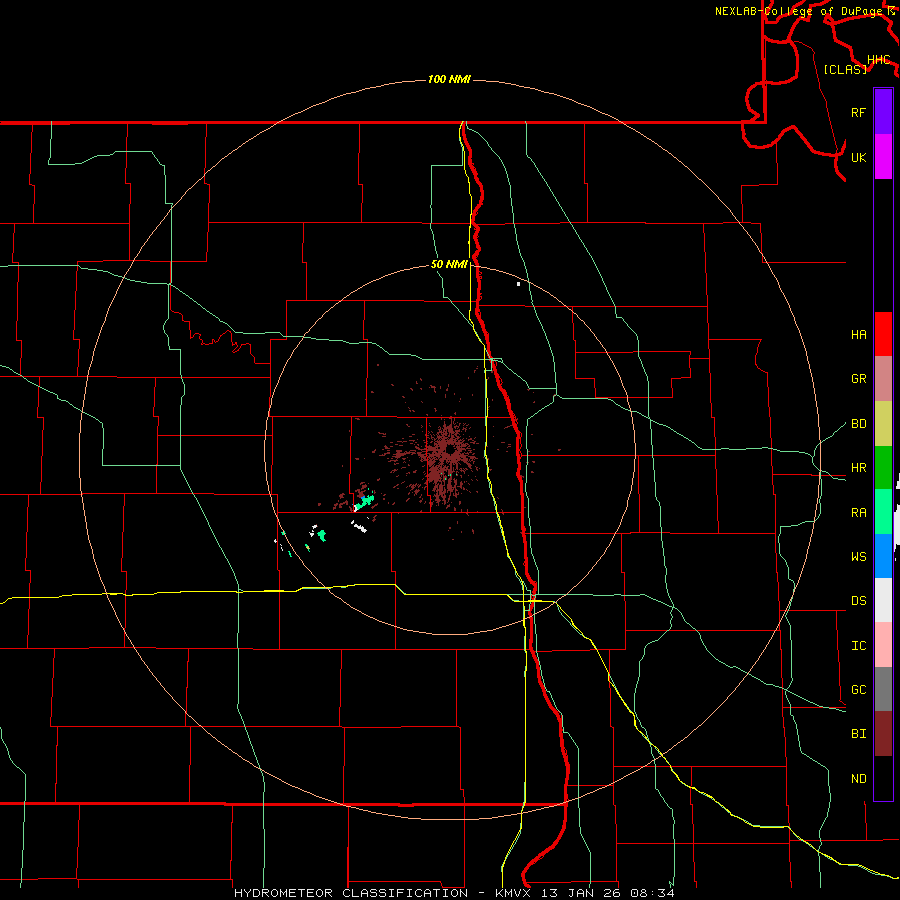The image size is (900, 900).
Task: Click the UK magenta legend swatch
Action: click(883, 157)
